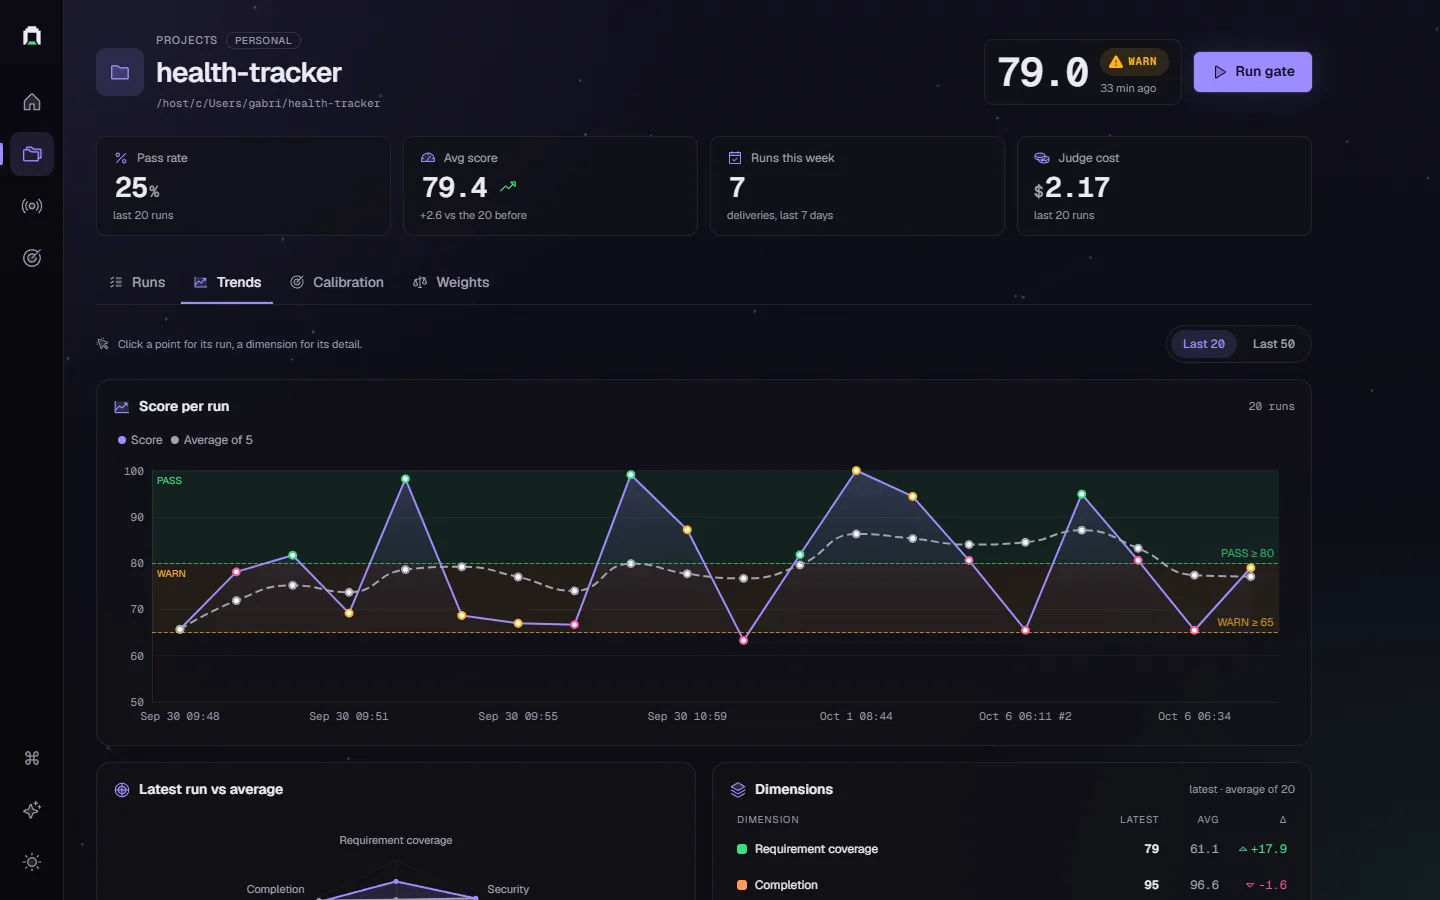Click the project path /host/c/Users/gabri/health-tracker
1440x900 pixels.
[268, 103]
